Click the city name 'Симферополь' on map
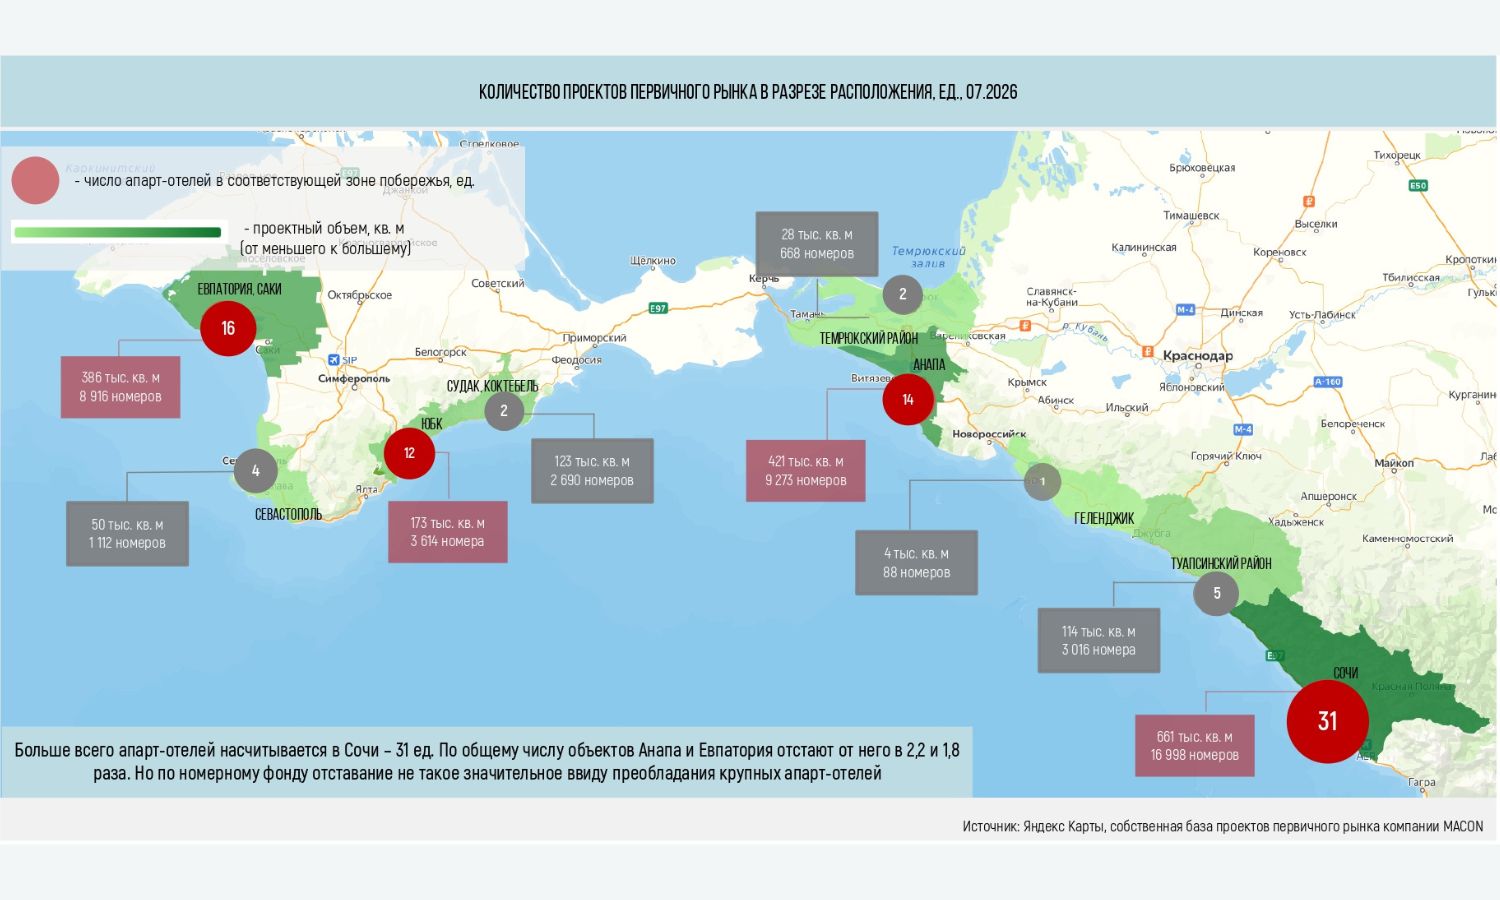Screen dimensions: 1500x900 [x=354, y=379]
